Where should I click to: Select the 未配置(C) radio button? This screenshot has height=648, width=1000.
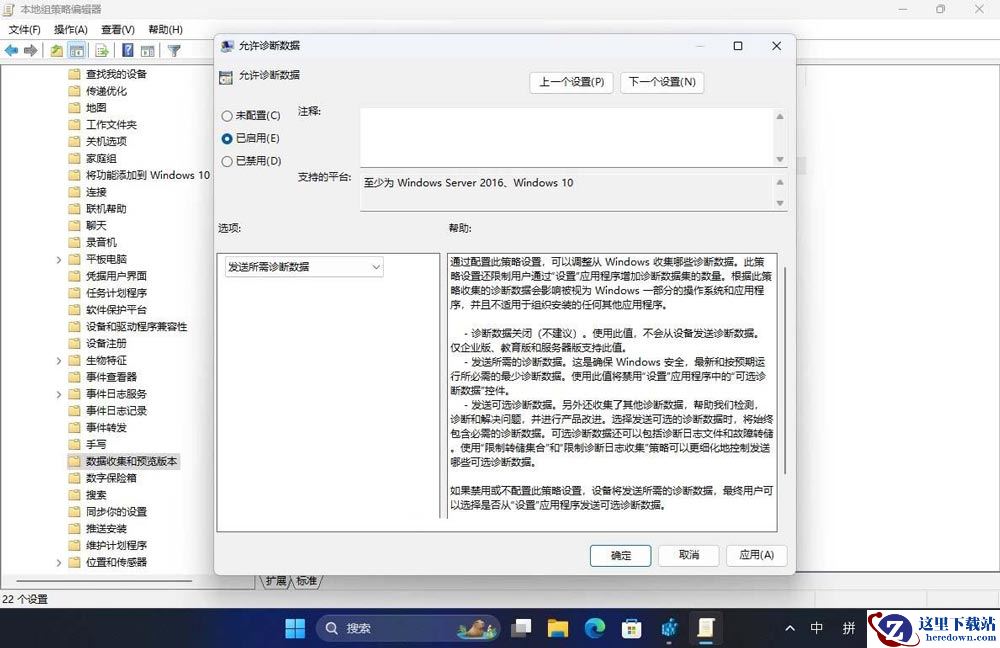(226, 116)
